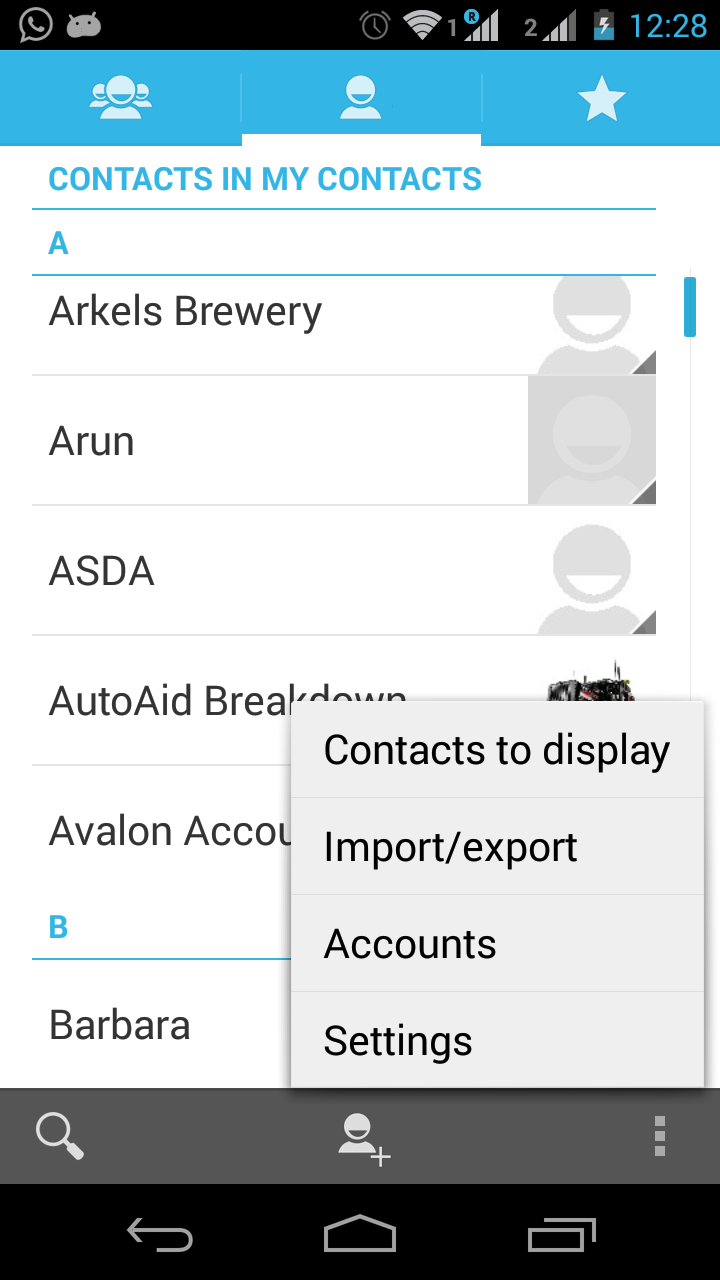720x1280 pixels.
Task: Select the All Contacts person tab
Action: tap(361, 98)
